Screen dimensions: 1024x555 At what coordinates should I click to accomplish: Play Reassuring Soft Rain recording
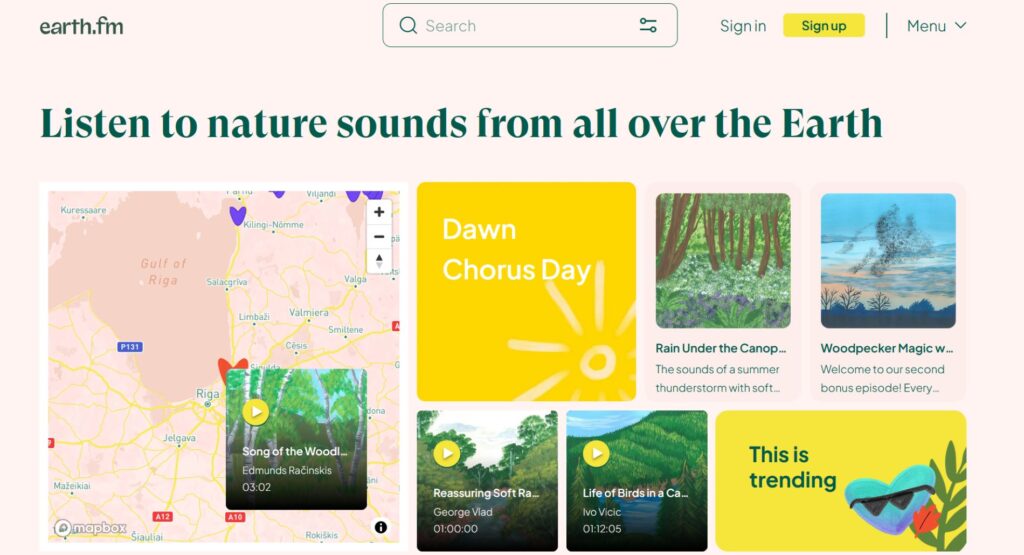(x=447, y=453)
